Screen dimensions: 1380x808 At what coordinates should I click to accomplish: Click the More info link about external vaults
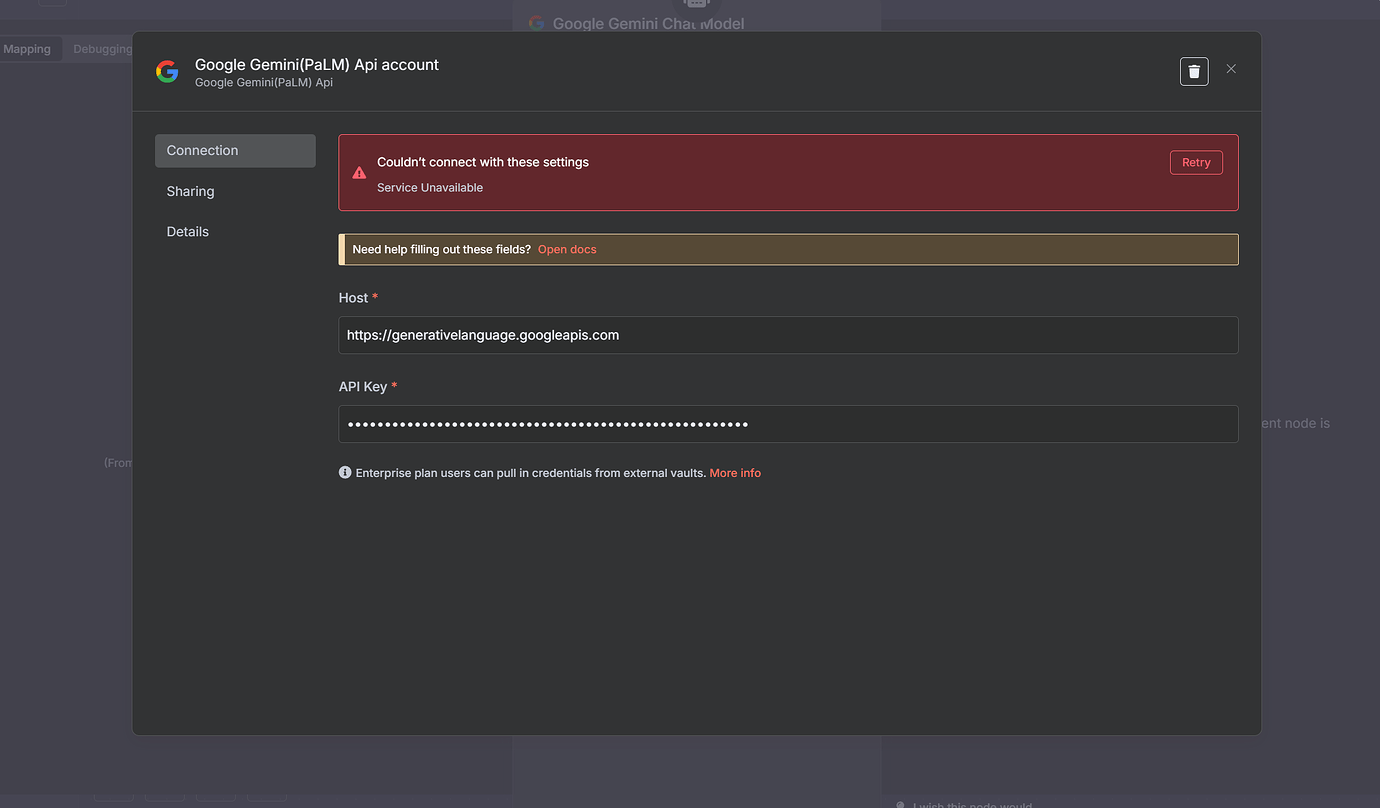click(735, 472)
